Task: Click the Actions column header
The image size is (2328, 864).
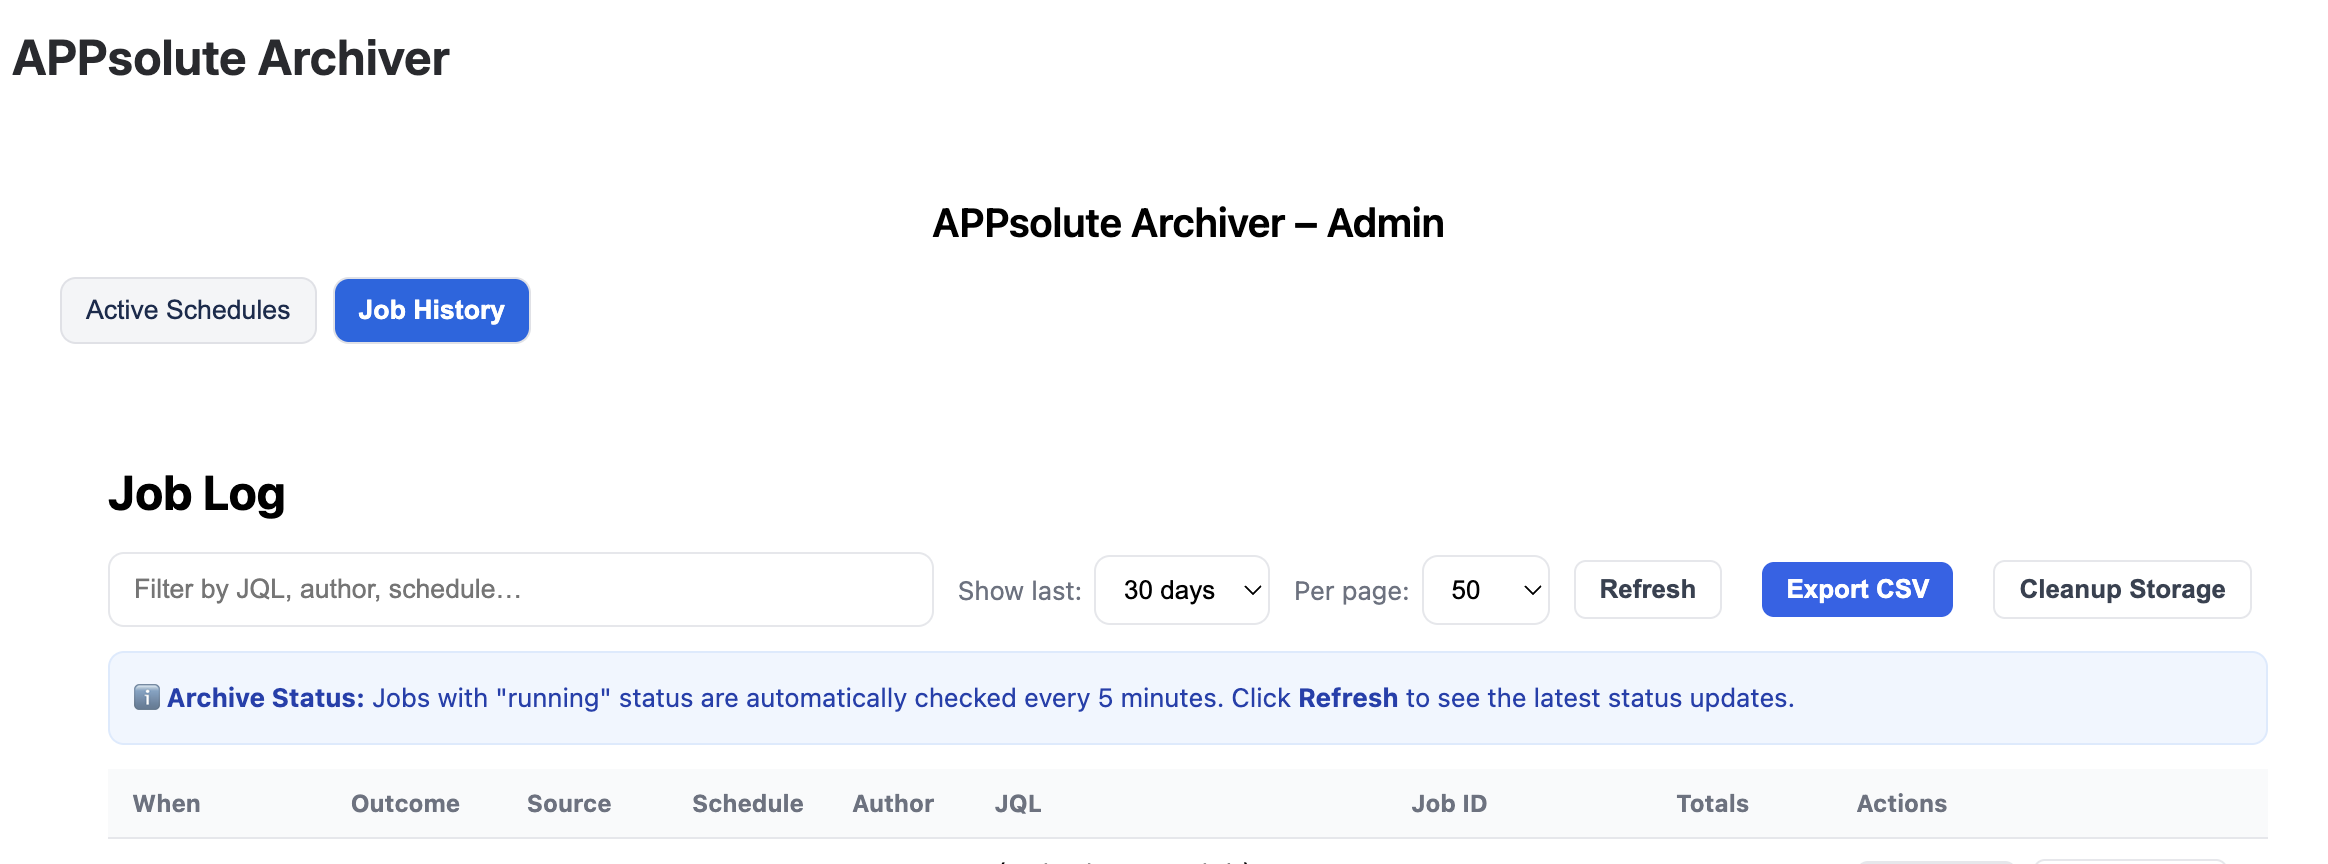Action: point(1901,804)
